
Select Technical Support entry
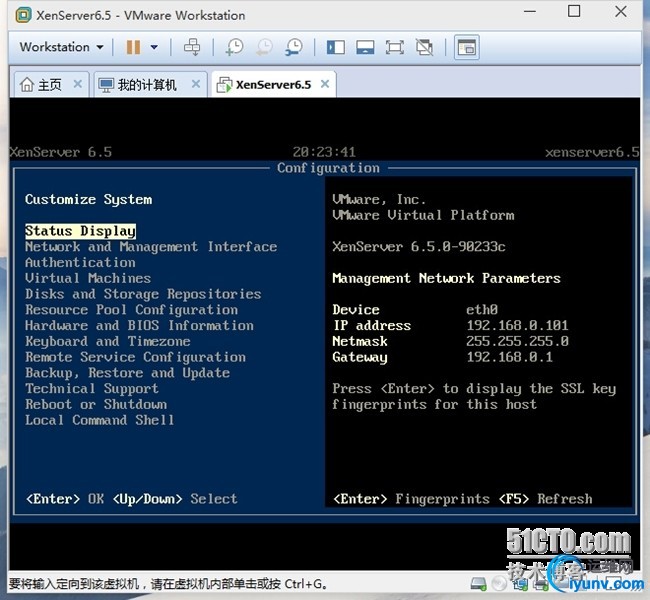(92, 389)
